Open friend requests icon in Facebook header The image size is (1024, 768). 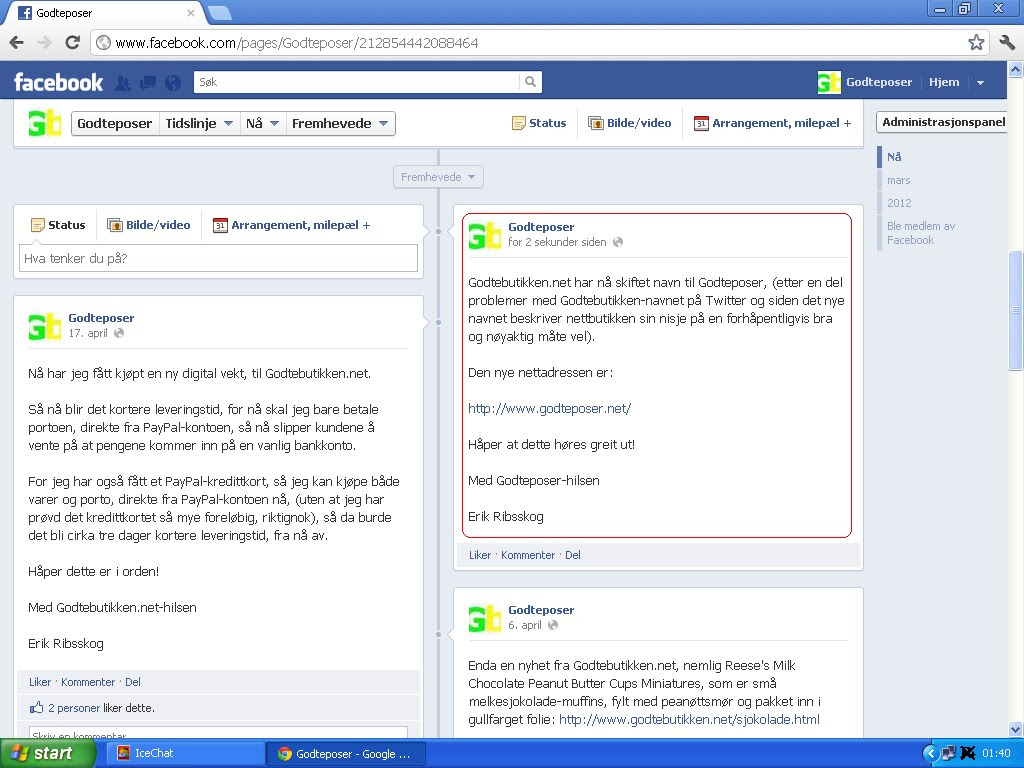[x=122, y=82]
